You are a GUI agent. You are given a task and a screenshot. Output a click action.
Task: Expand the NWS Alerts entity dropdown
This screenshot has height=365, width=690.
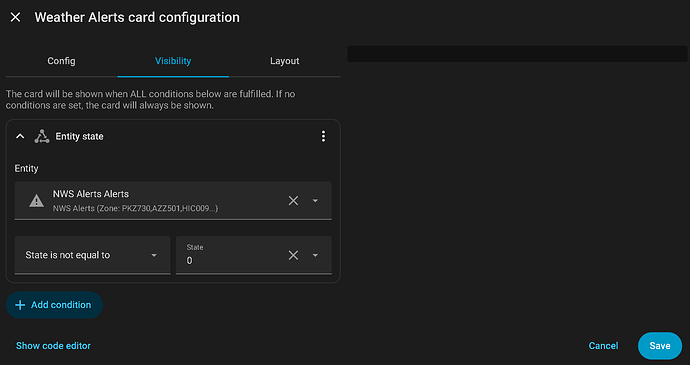click(x=315, y=201)
